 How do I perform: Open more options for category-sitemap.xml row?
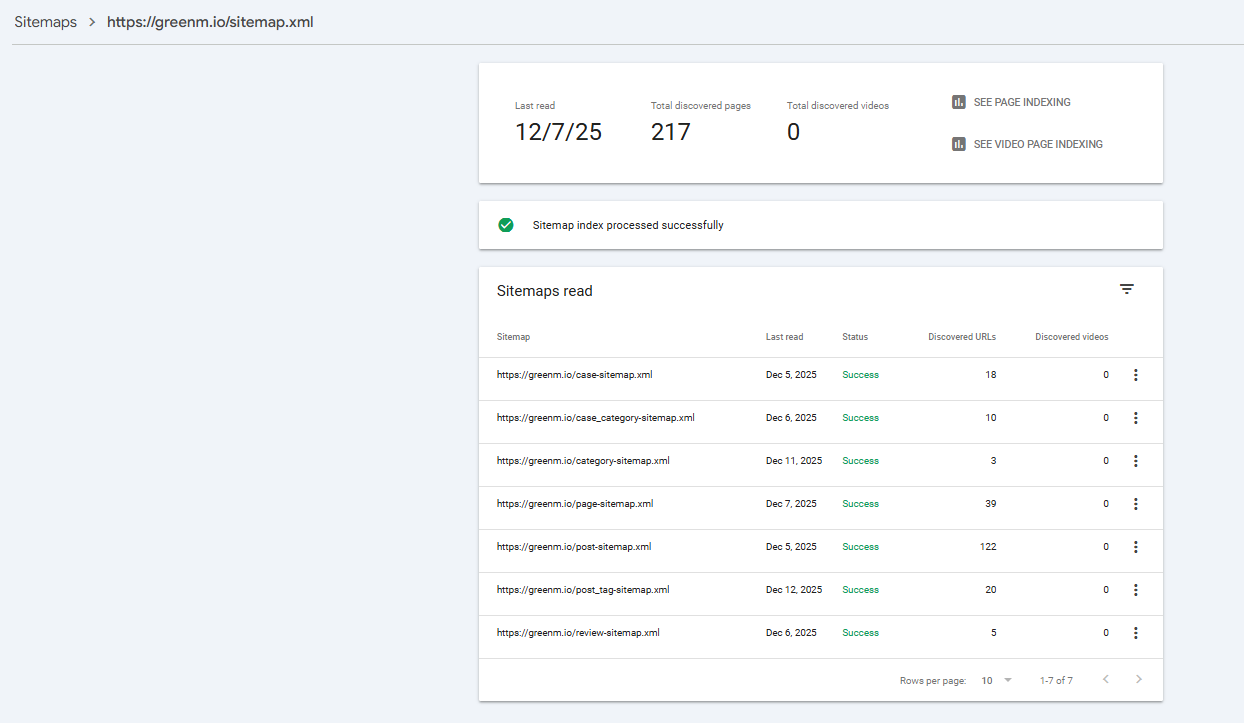coord(1135,461)
